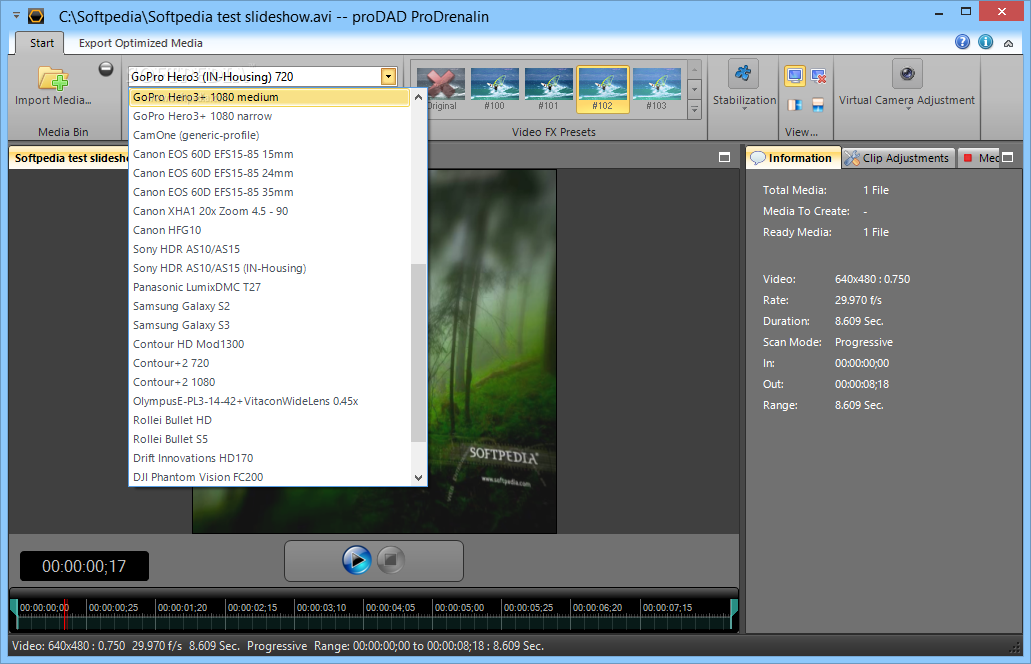Screen dimensions: 1031x664
Task: Select the split-screen compare view icon
Action: [795, 105]
